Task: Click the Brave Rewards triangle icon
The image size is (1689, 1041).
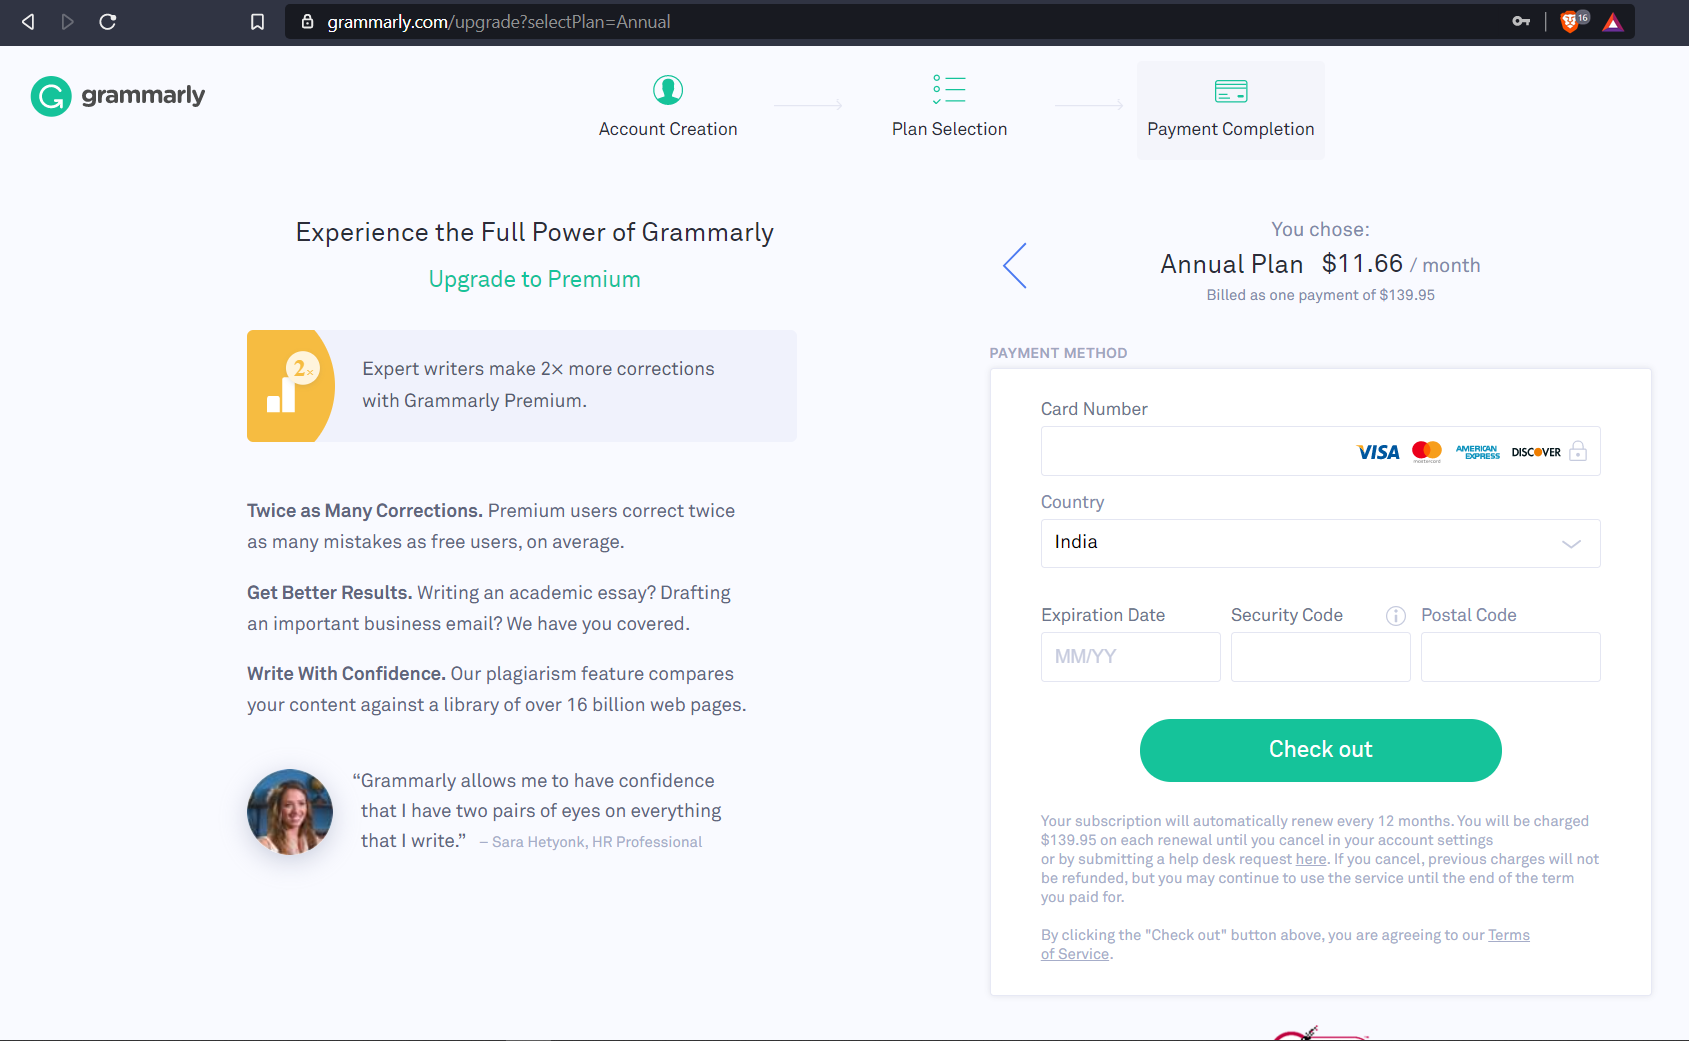Action: [x=1613, y=22]
